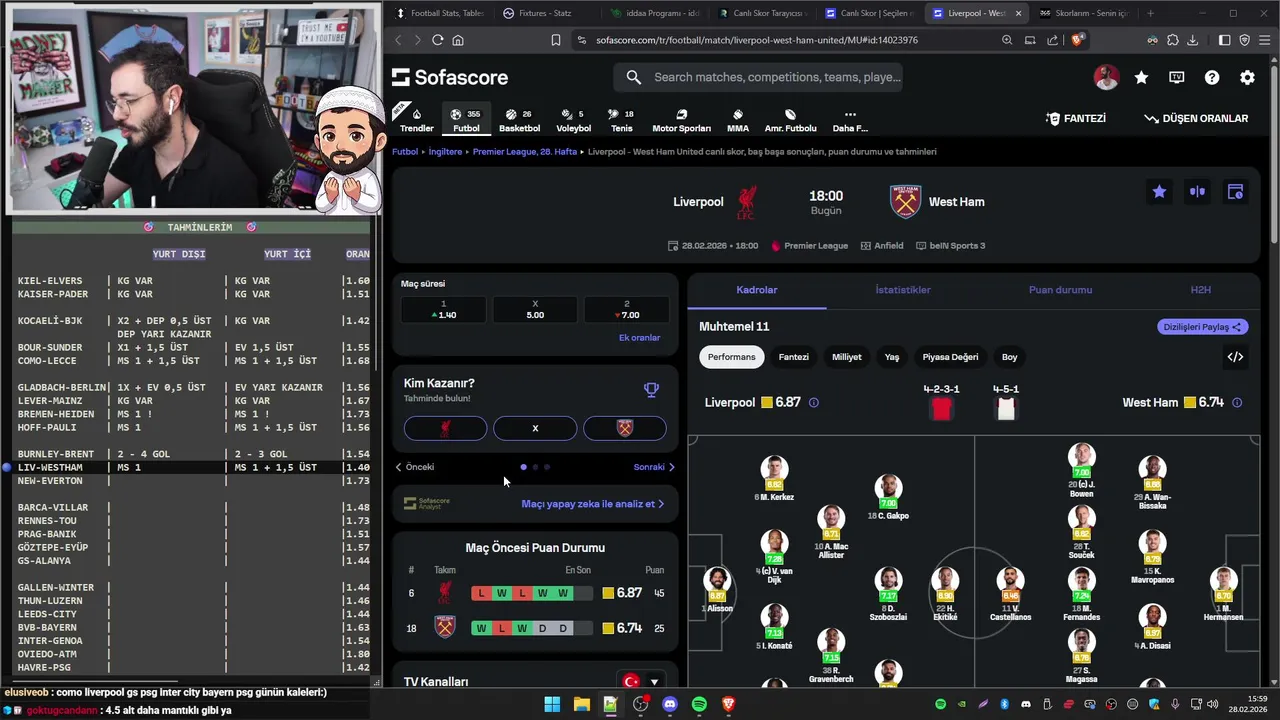
Task: Reload the browser page
Action: pos(437,40)
